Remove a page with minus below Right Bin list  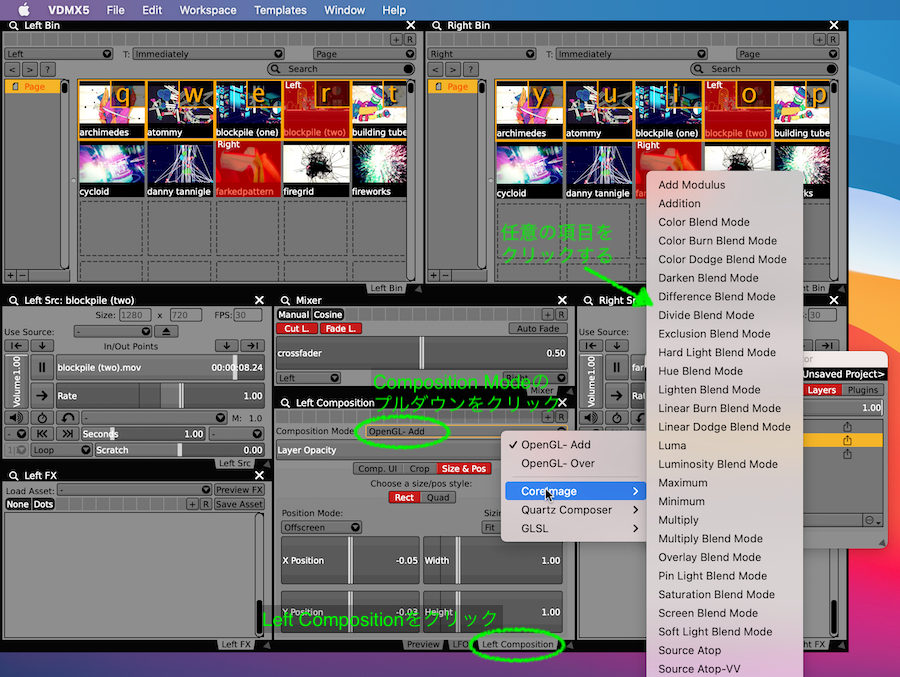point(445,276)
